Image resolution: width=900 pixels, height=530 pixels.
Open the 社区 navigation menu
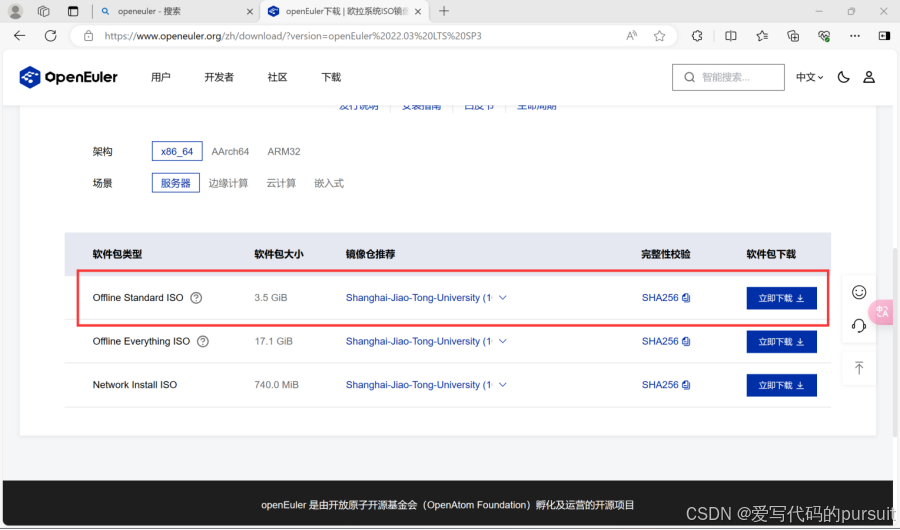coord(277,77)
